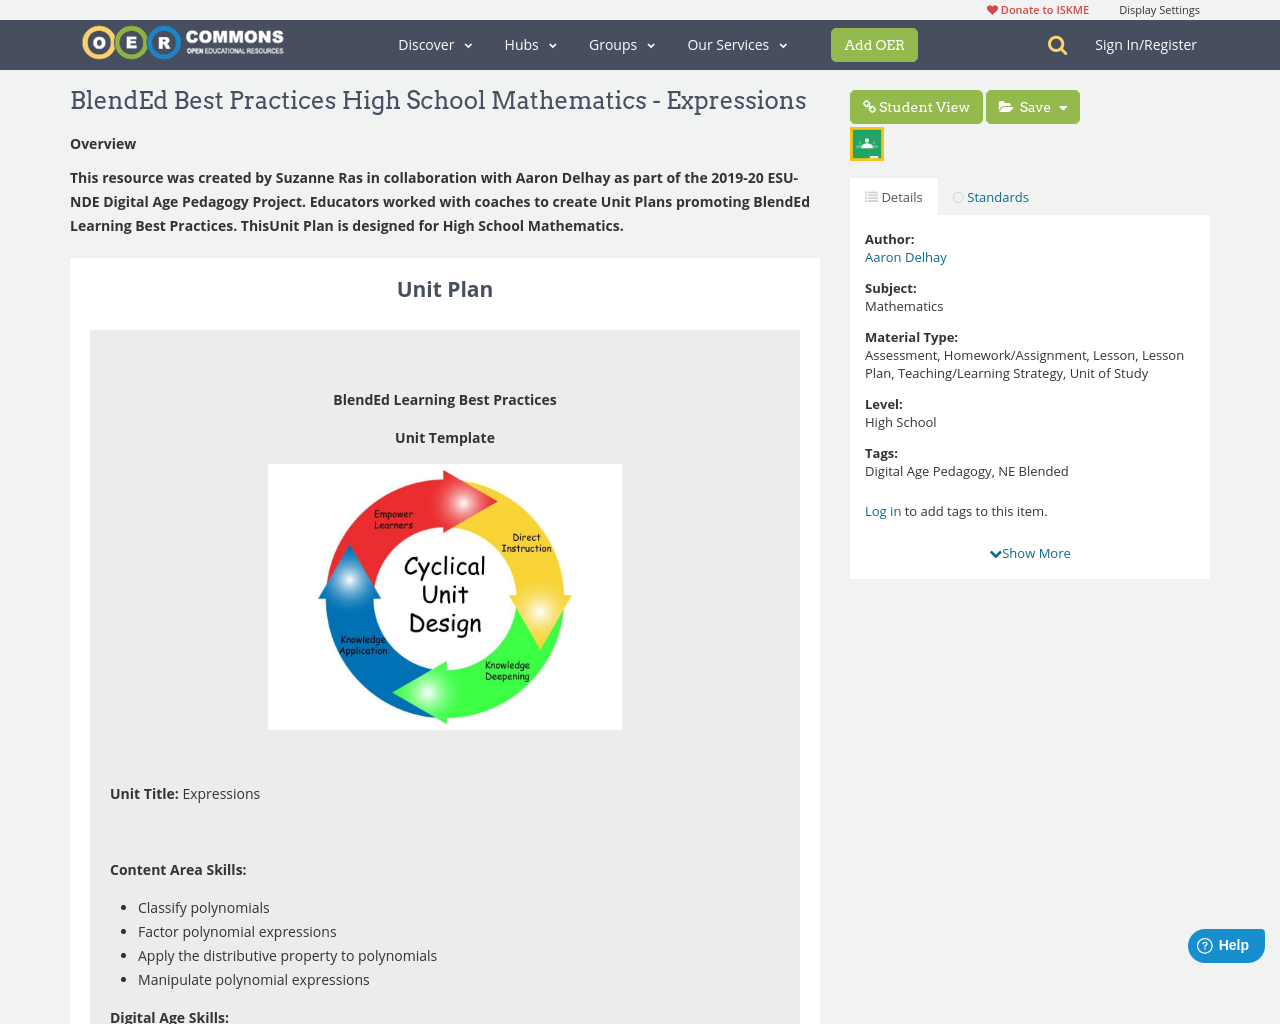Click the Student View link icon
The image size is (1280, 1024).
pyautogui.click(x=871, y=105)
